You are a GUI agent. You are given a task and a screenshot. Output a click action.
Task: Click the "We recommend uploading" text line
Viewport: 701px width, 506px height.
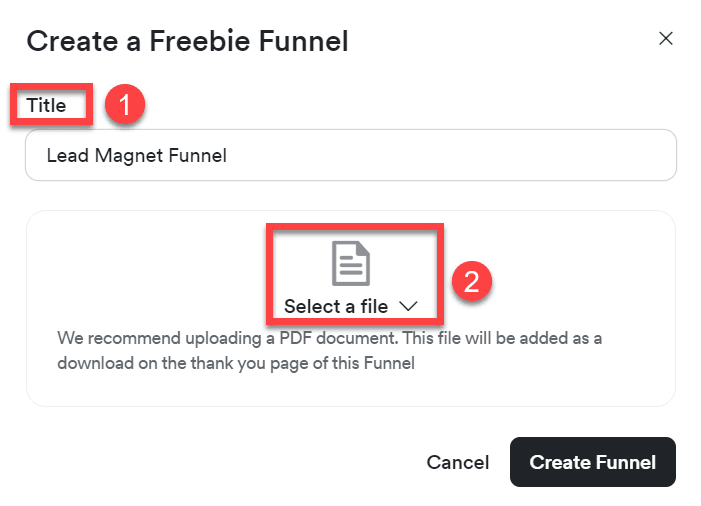point(329,337)
